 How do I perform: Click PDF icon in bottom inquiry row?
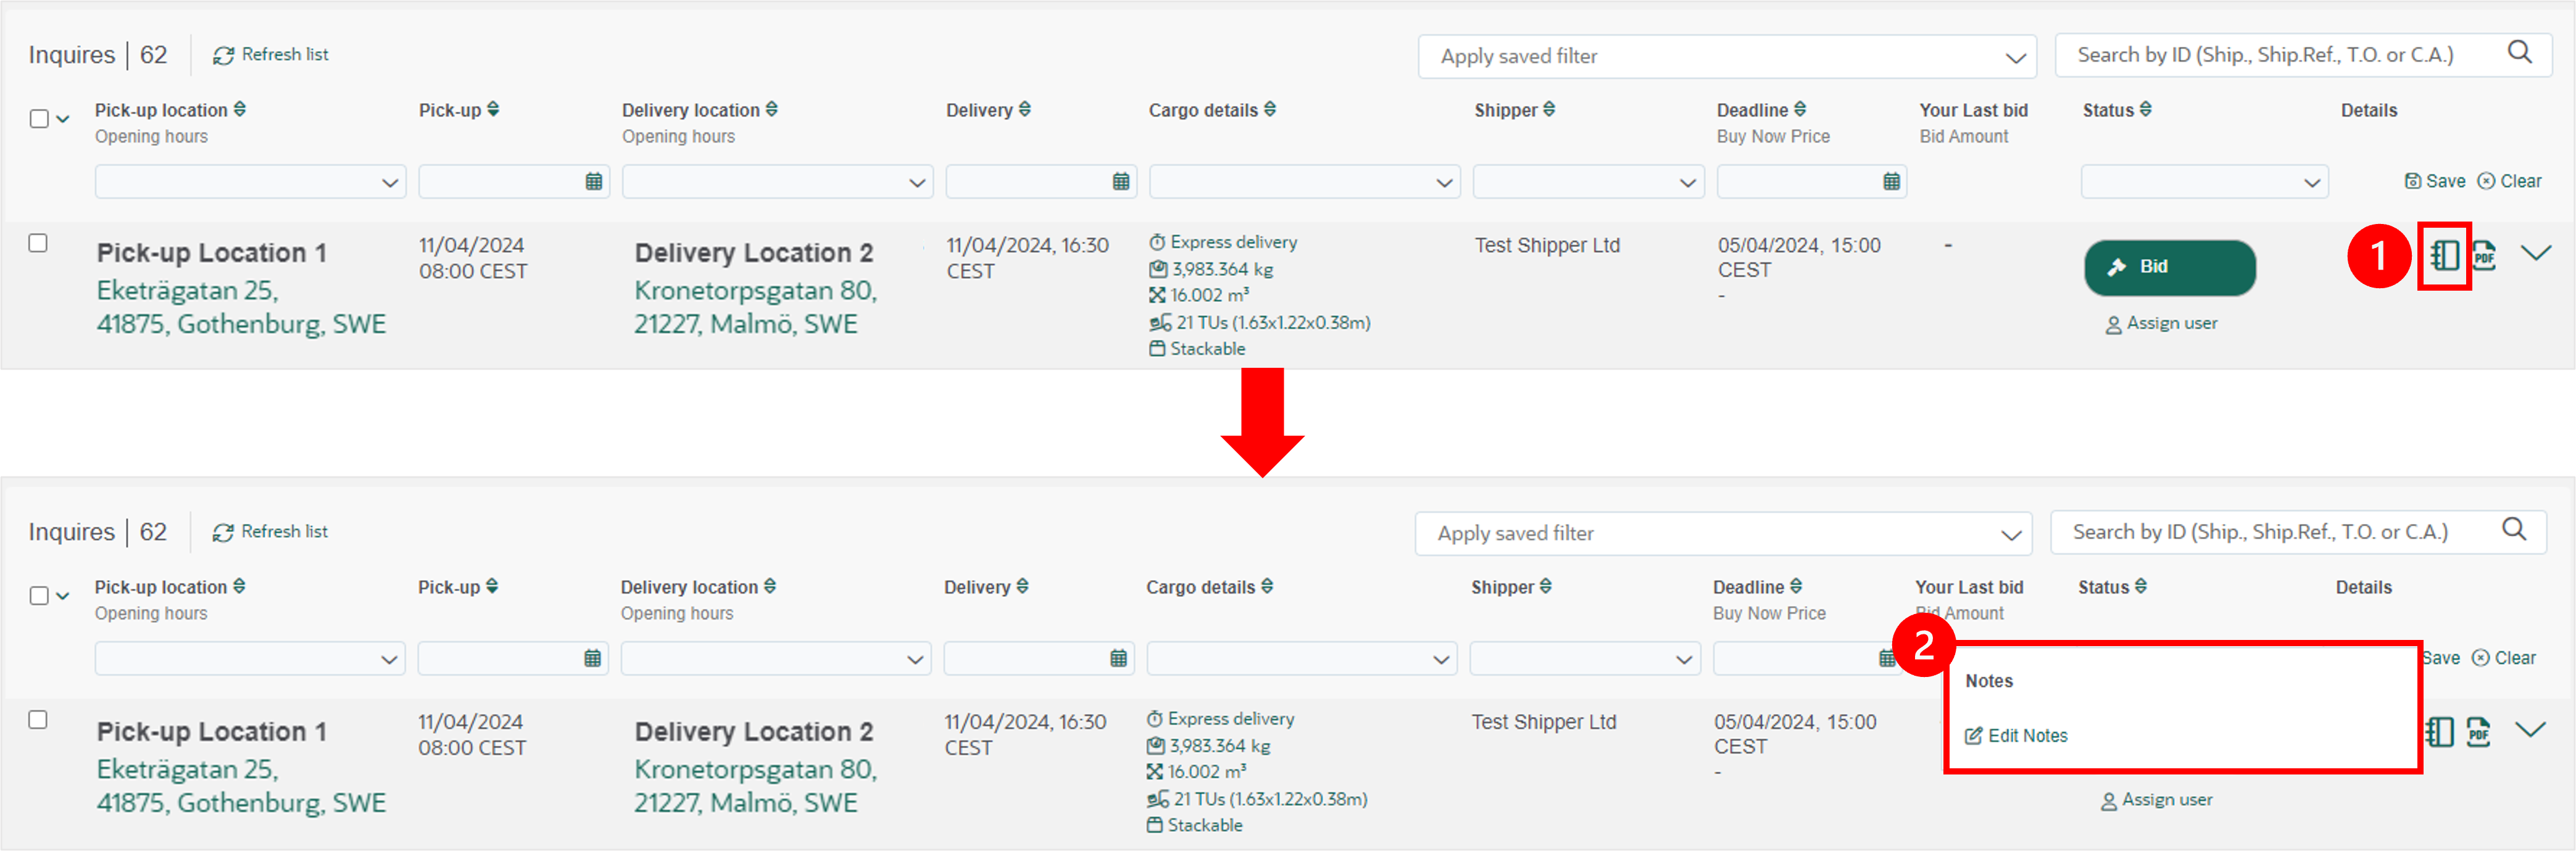pyautogui.click(x=2478, y=732)
